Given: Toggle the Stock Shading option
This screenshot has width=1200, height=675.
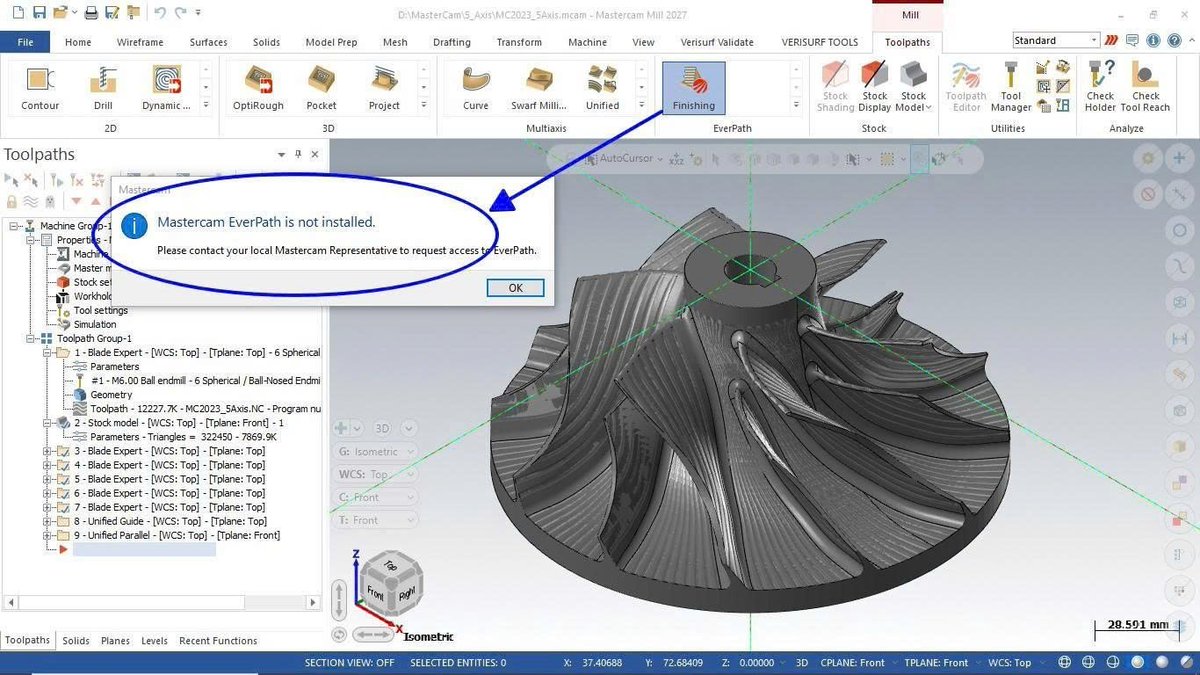Looking at the screenshot, I should pos(835,88).
